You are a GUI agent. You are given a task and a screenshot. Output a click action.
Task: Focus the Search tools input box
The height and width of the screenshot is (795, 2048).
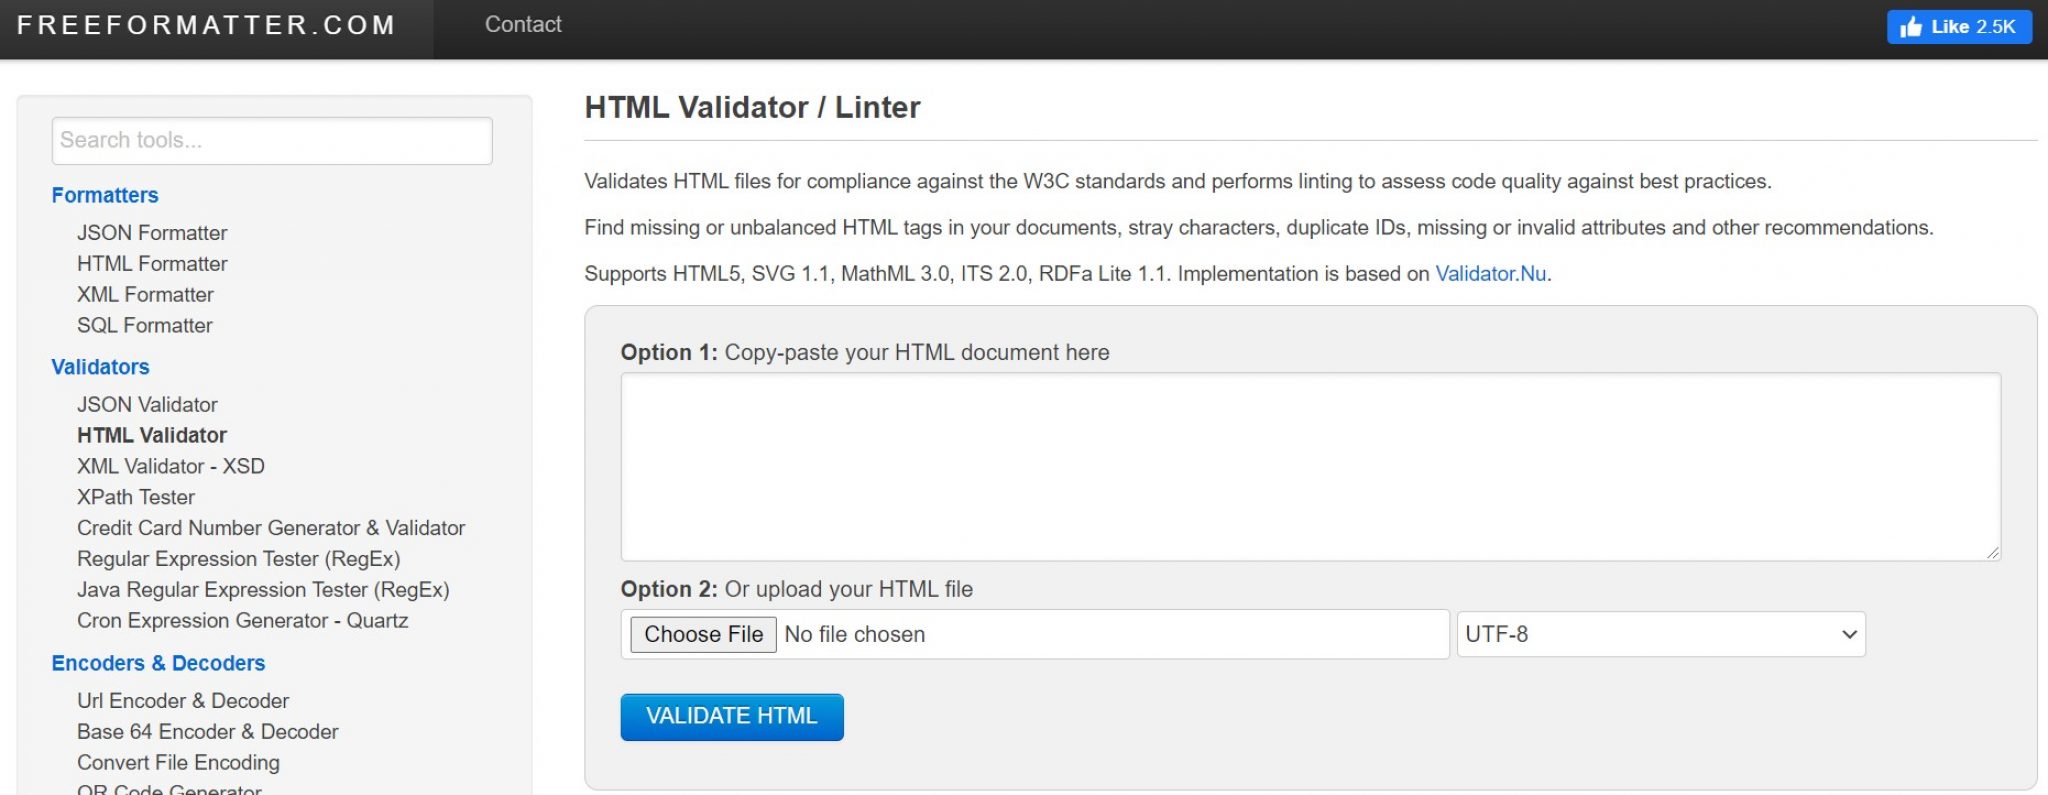click(x=272, y=140)
